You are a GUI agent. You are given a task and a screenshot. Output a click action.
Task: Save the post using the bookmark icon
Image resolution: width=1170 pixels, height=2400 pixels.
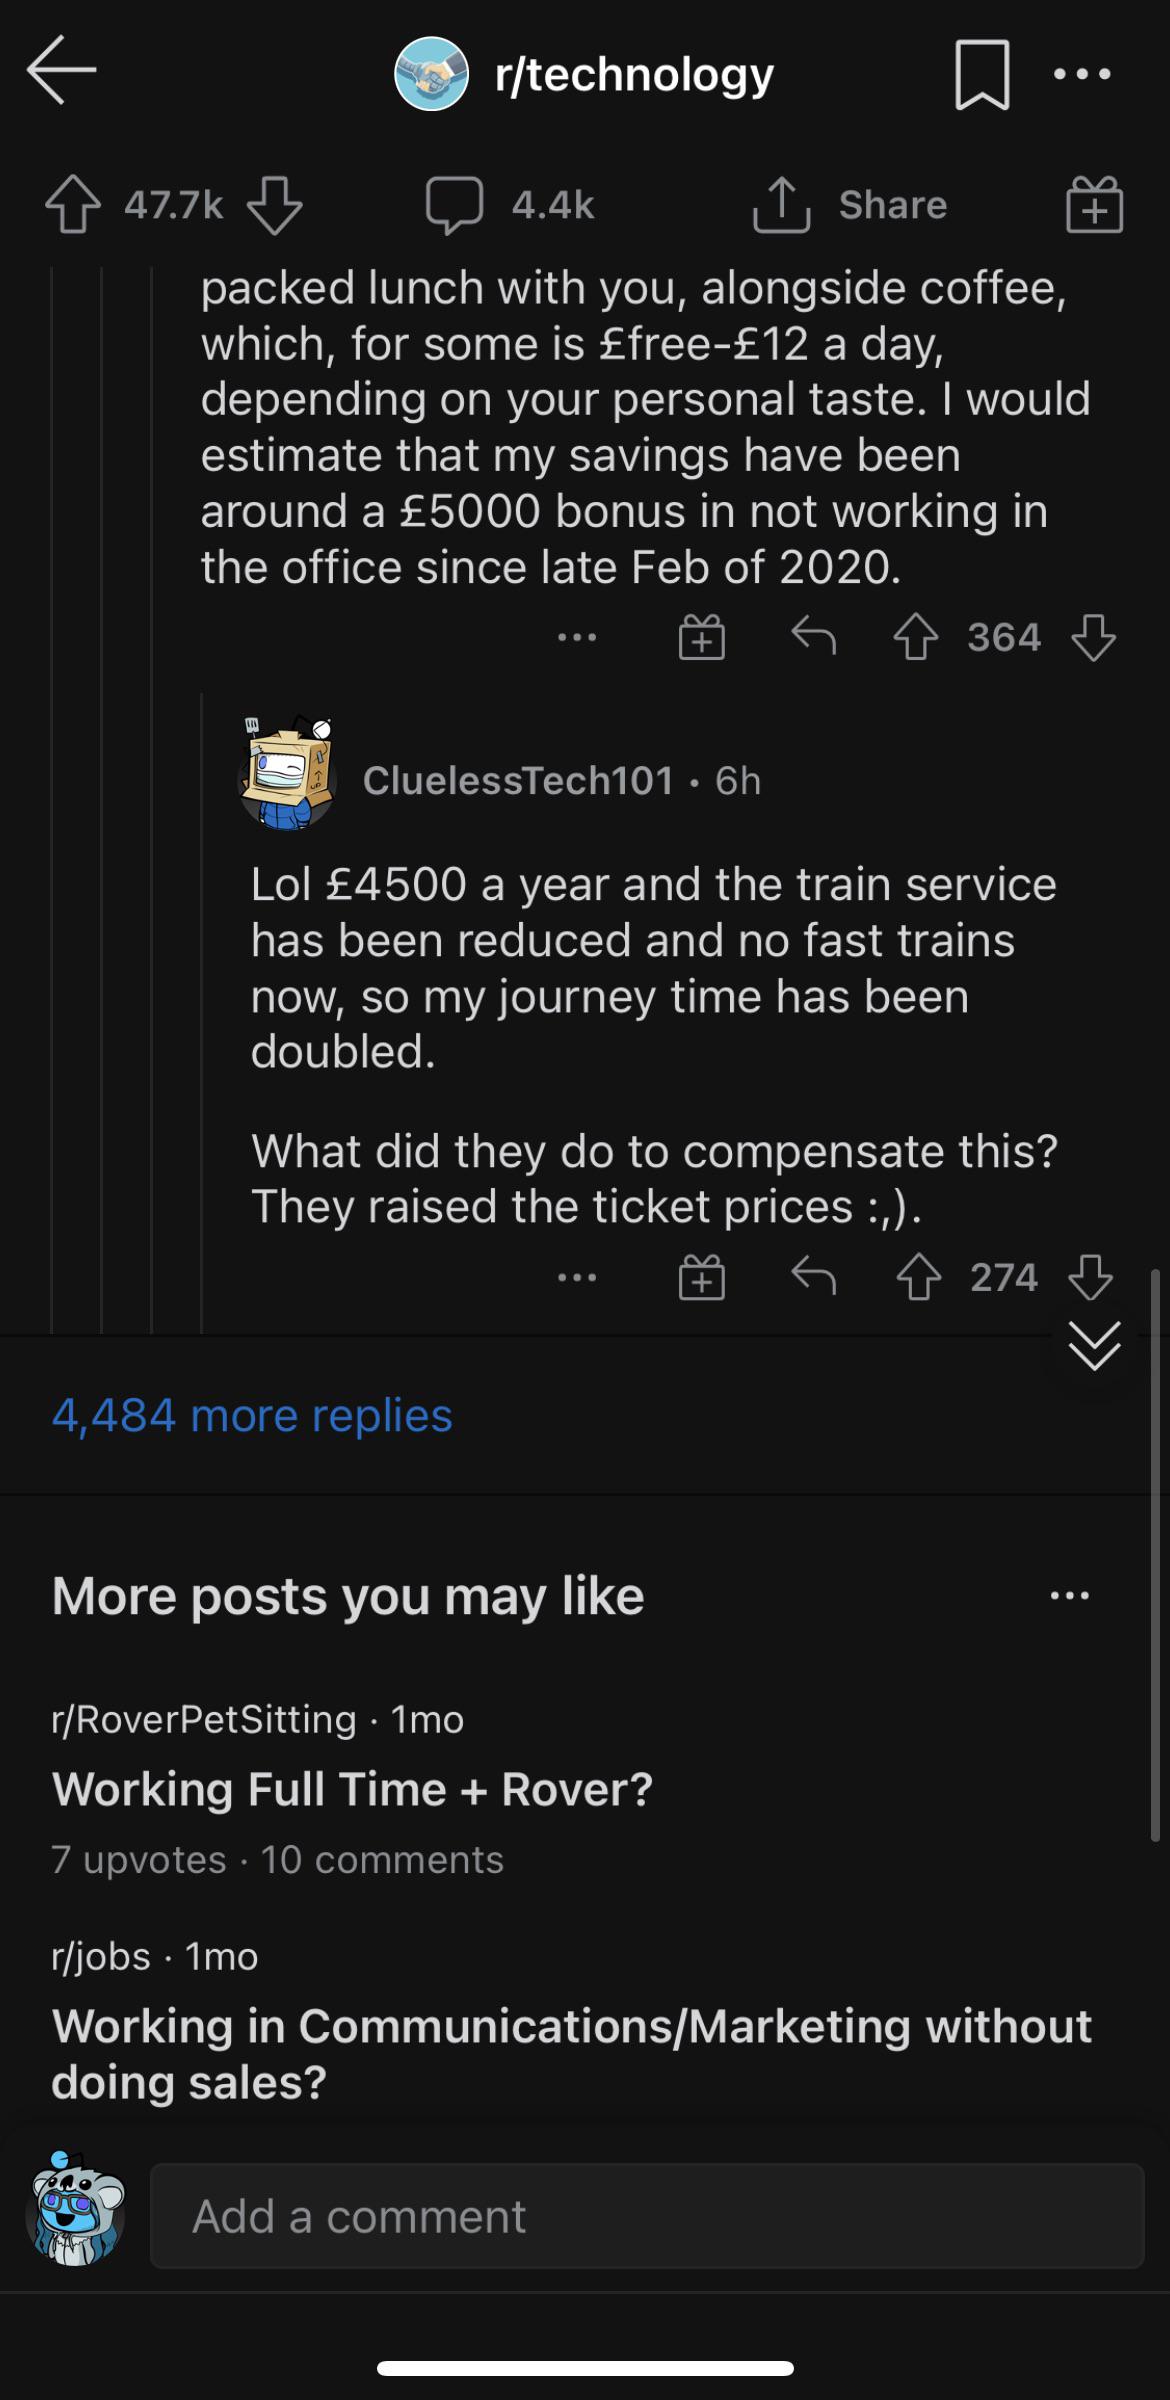click(981, 73)
